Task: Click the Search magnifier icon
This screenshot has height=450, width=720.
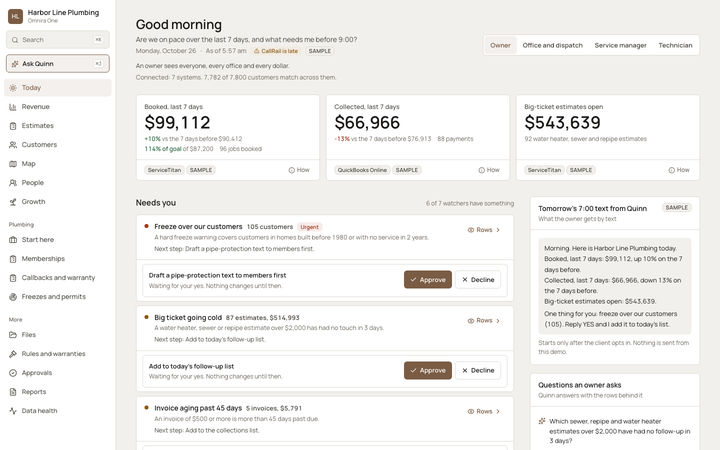Action: pos(15,40)
